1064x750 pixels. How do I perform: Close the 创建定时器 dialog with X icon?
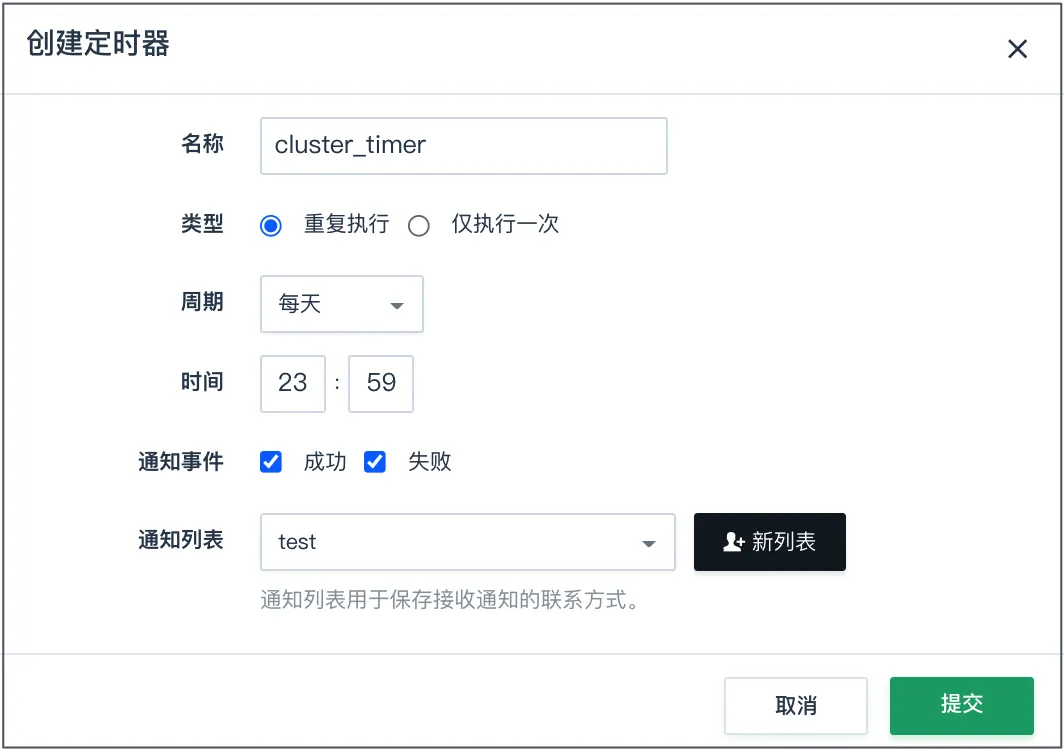(x=1017, y=49)
